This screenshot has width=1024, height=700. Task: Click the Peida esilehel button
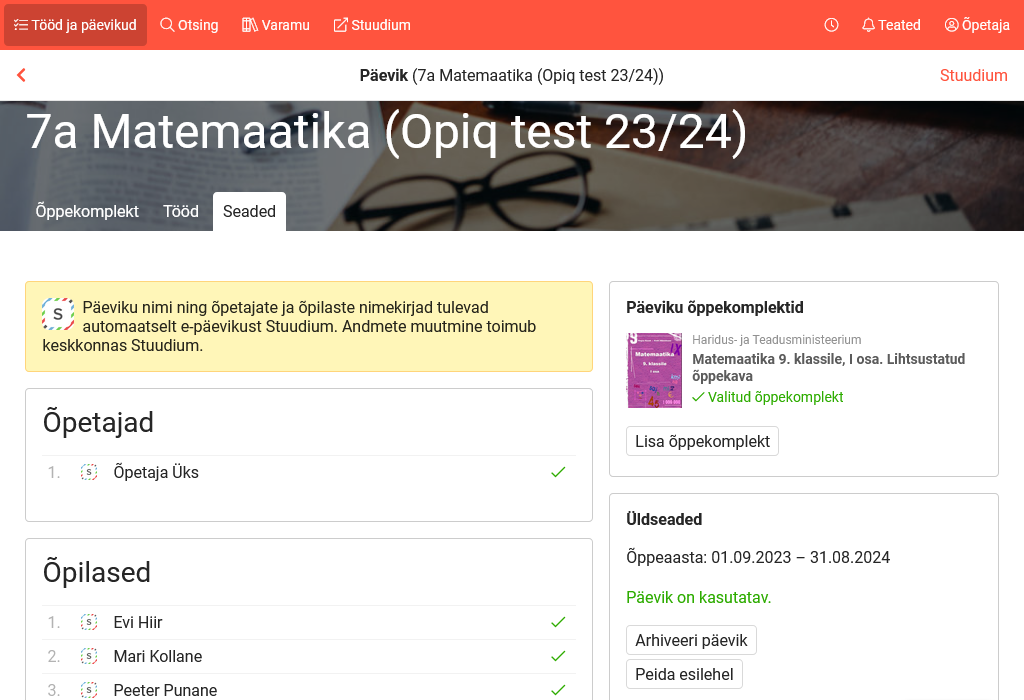pyautogui.click(x=684, y=674)
